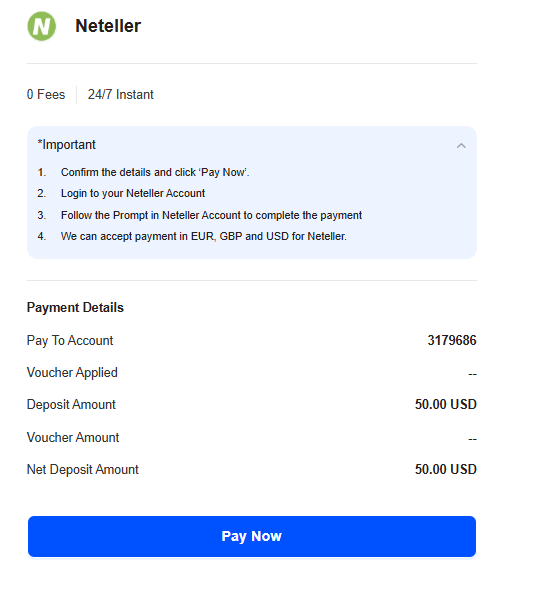This screenshot has height=592, width=537.
Task: Click the Voucher Amount label
Action: point(73,437)
